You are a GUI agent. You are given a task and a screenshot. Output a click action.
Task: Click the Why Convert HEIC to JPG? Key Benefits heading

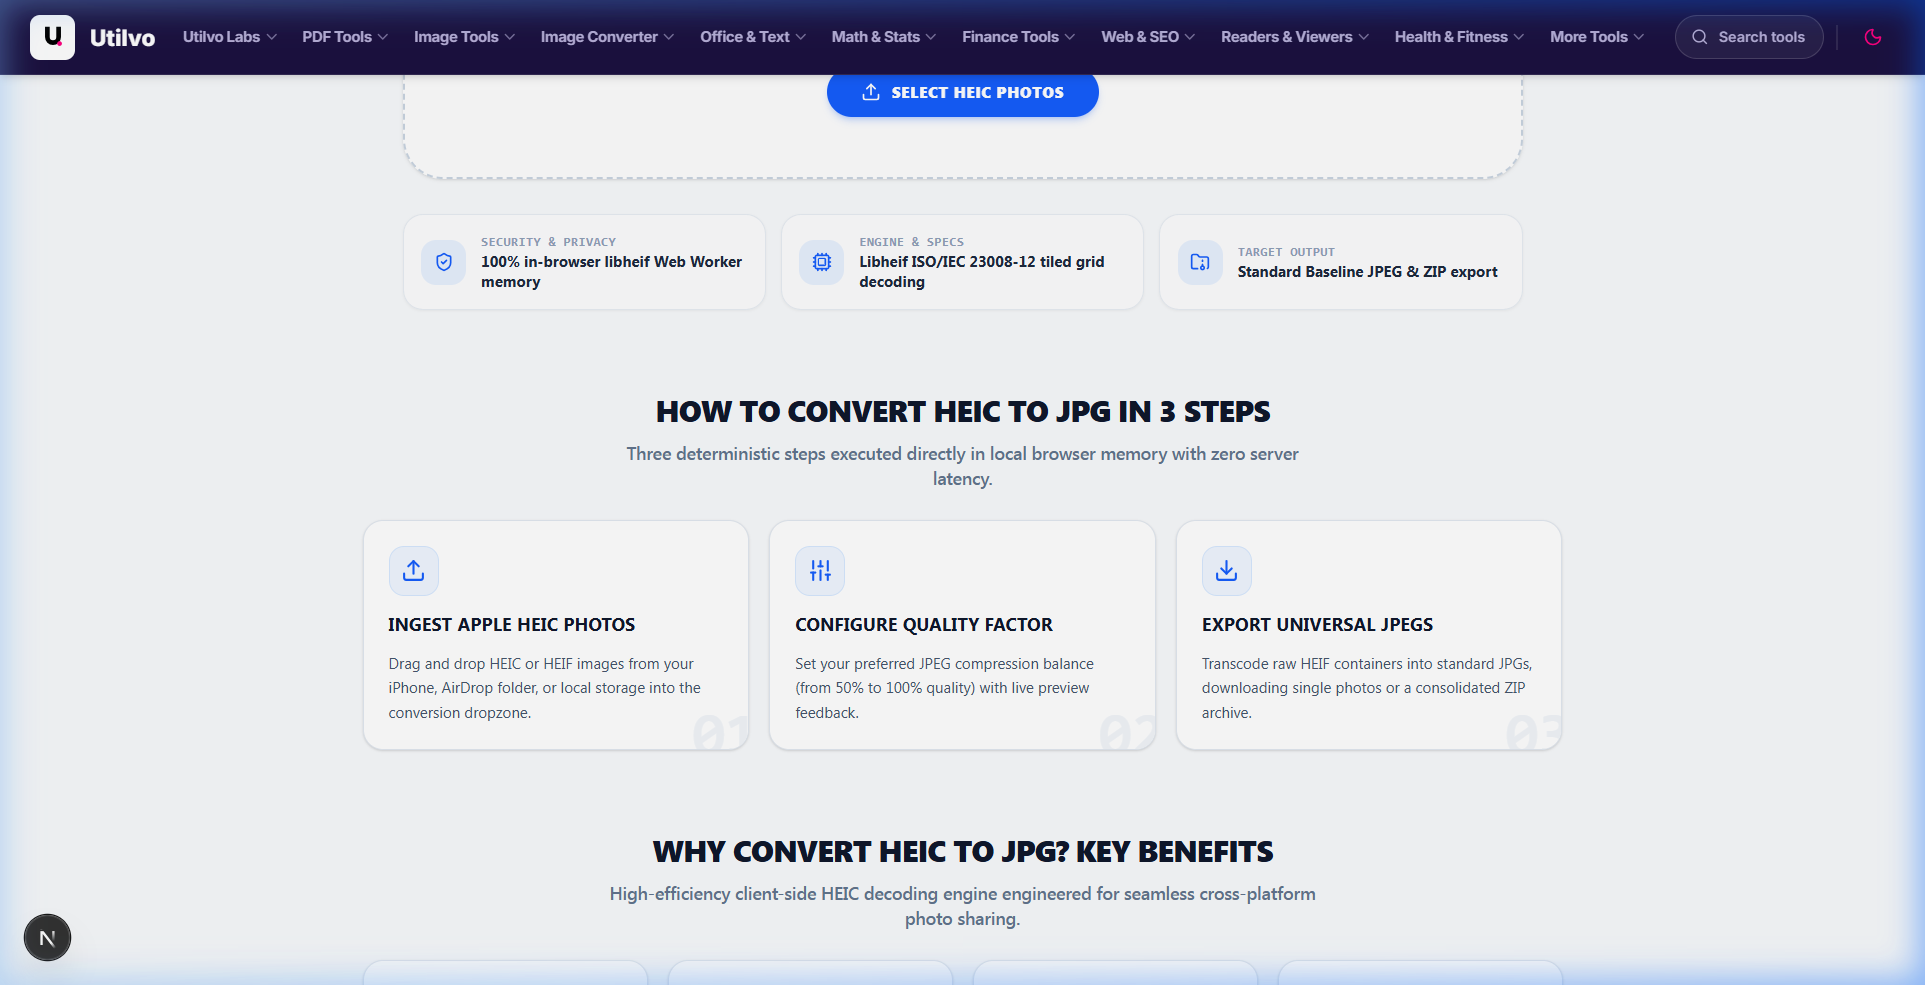click(963, 852)
